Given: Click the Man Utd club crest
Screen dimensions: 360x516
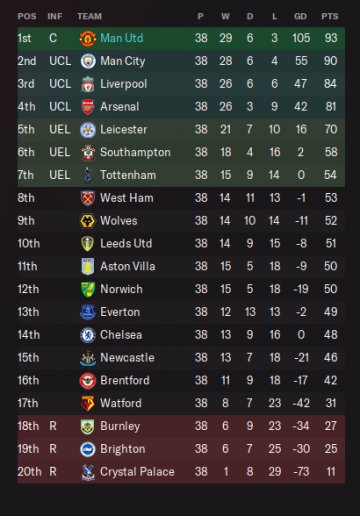Looking at the screenshot, I should pos(88,38).
